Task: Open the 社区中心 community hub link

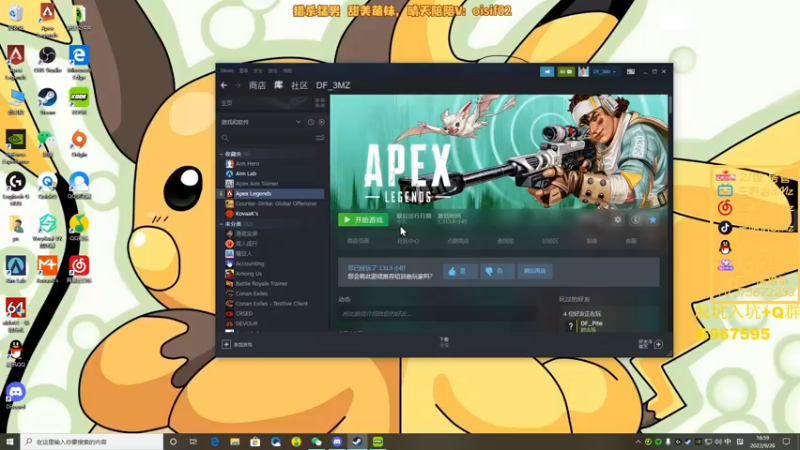Action: (408, 241)
